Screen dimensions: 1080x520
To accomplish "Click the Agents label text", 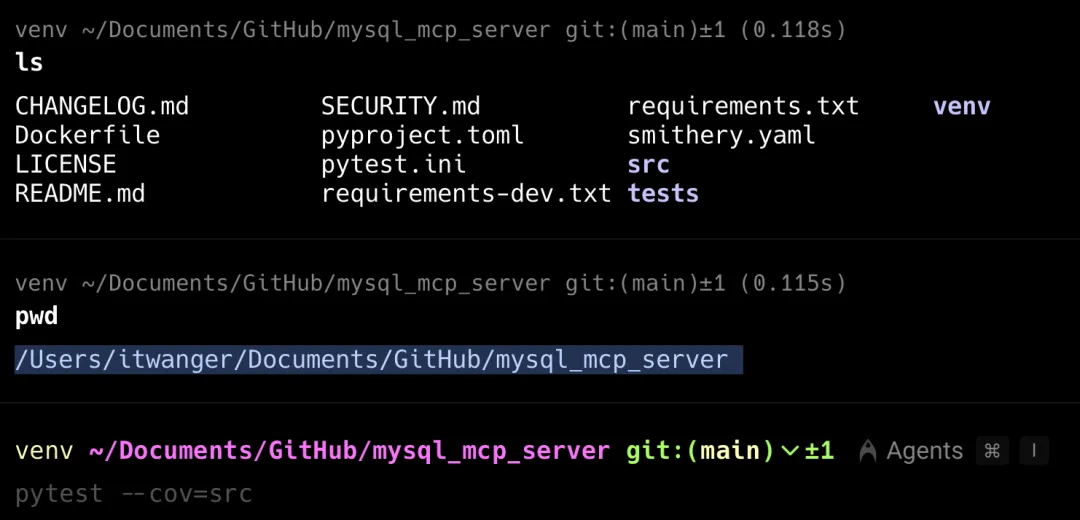I will tap(924, 451).
